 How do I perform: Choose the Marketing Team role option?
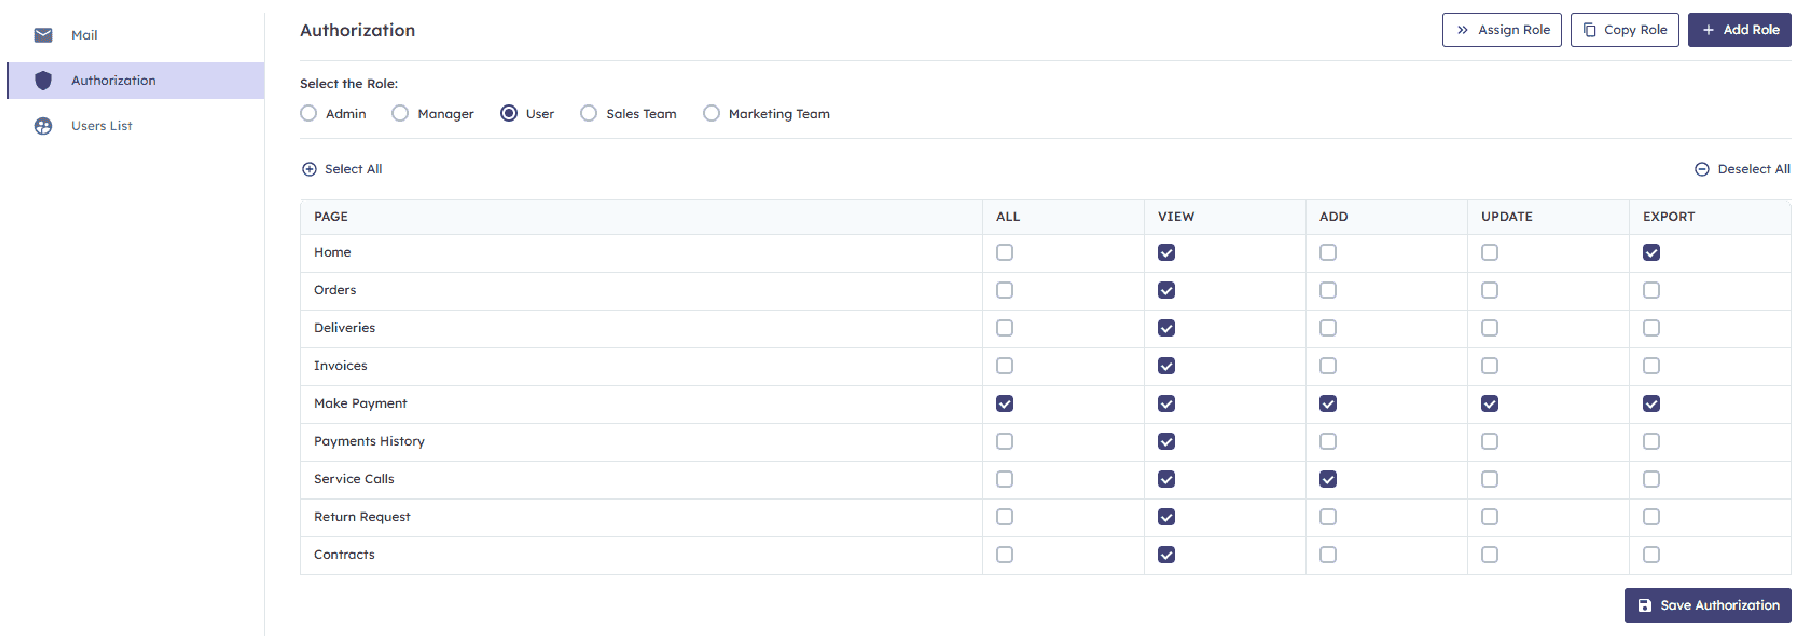click(711, 113)
